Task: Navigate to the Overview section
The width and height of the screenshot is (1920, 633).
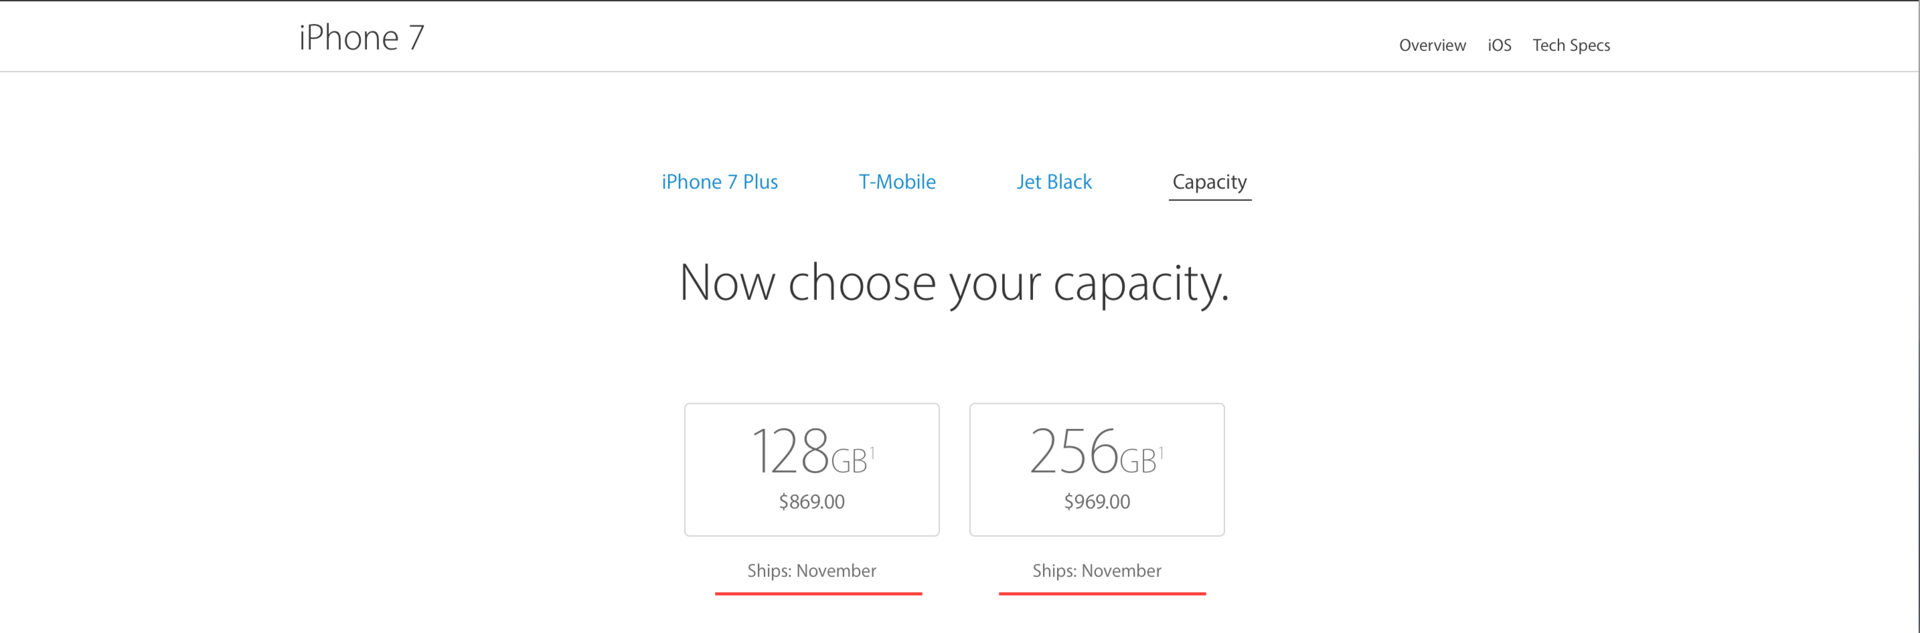Action: point(1432,45)
